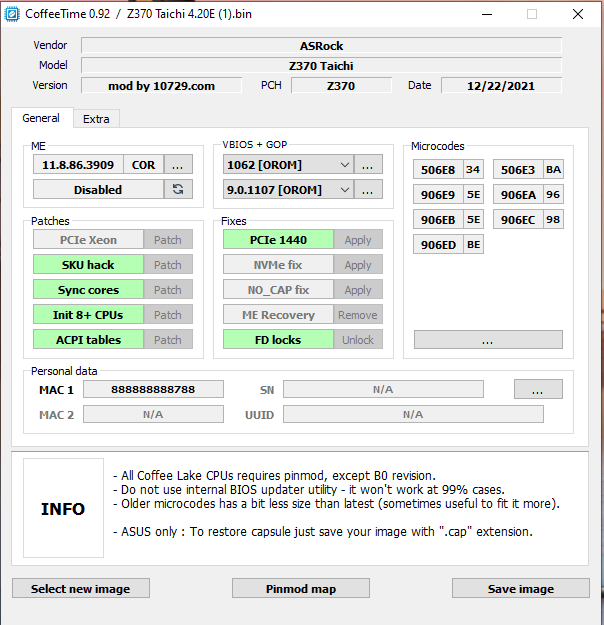The image size is (604, 625).
Task: Click the NVMe fix label
Action: 278,265
